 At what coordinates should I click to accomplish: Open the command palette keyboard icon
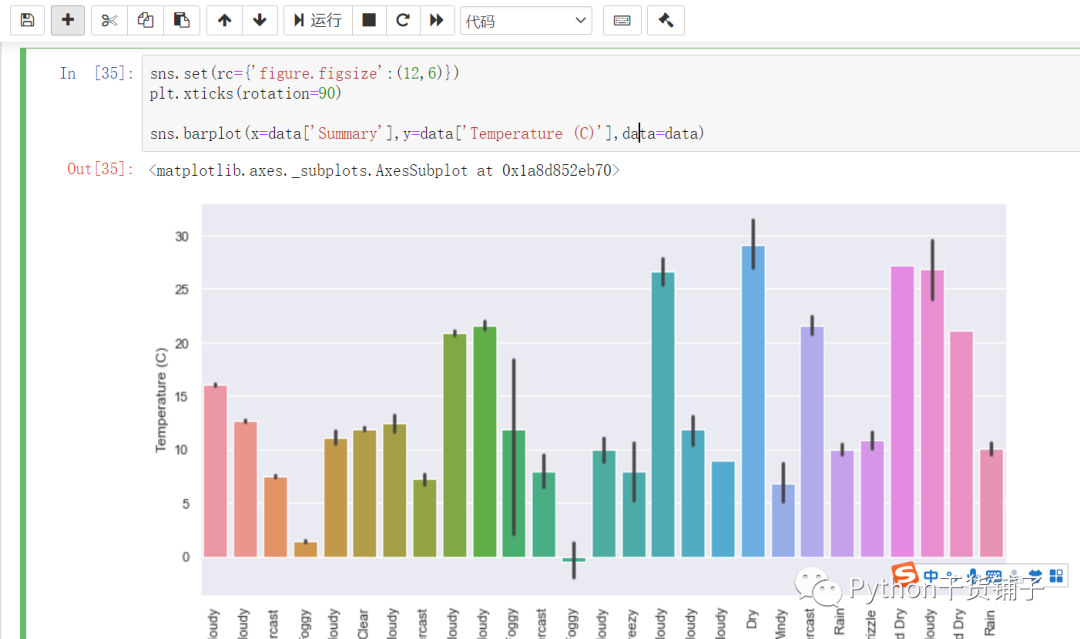(622, 20)
